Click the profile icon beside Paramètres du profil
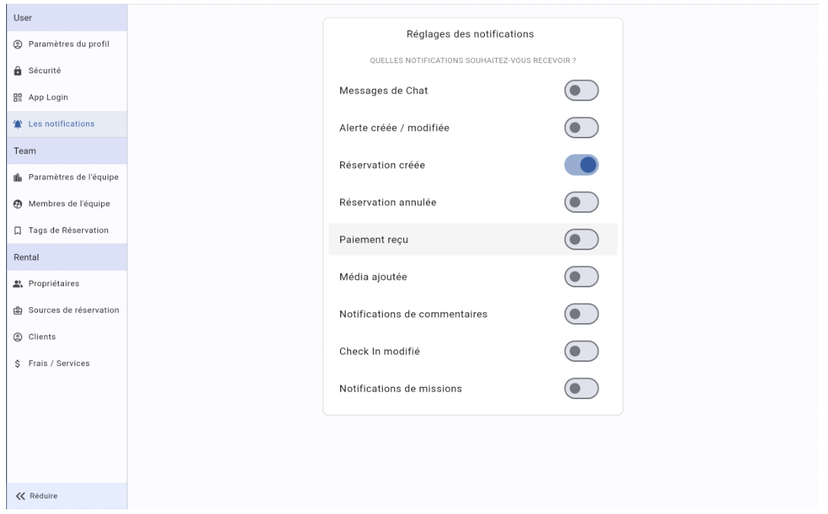 click(18, 44)
